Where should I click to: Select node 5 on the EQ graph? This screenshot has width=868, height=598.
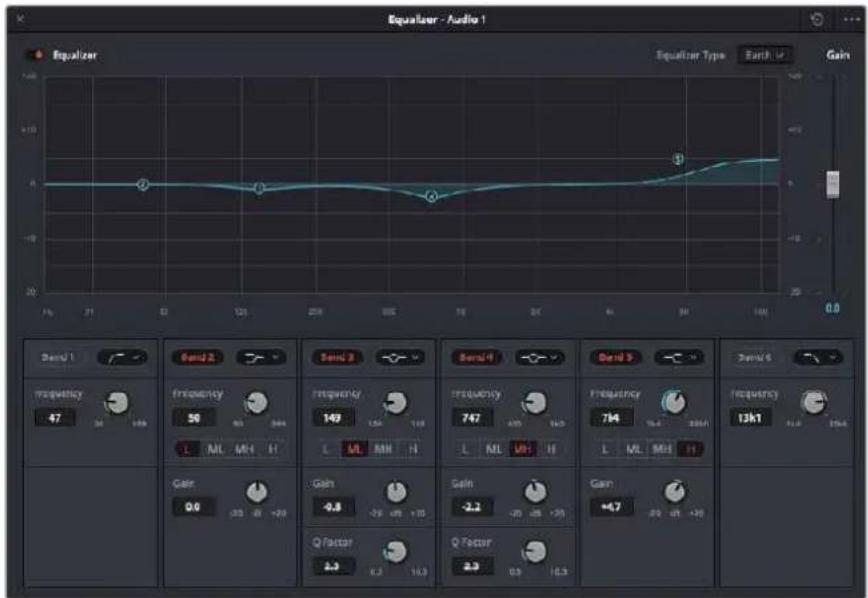pyautogui.click(x=678, y=159)
